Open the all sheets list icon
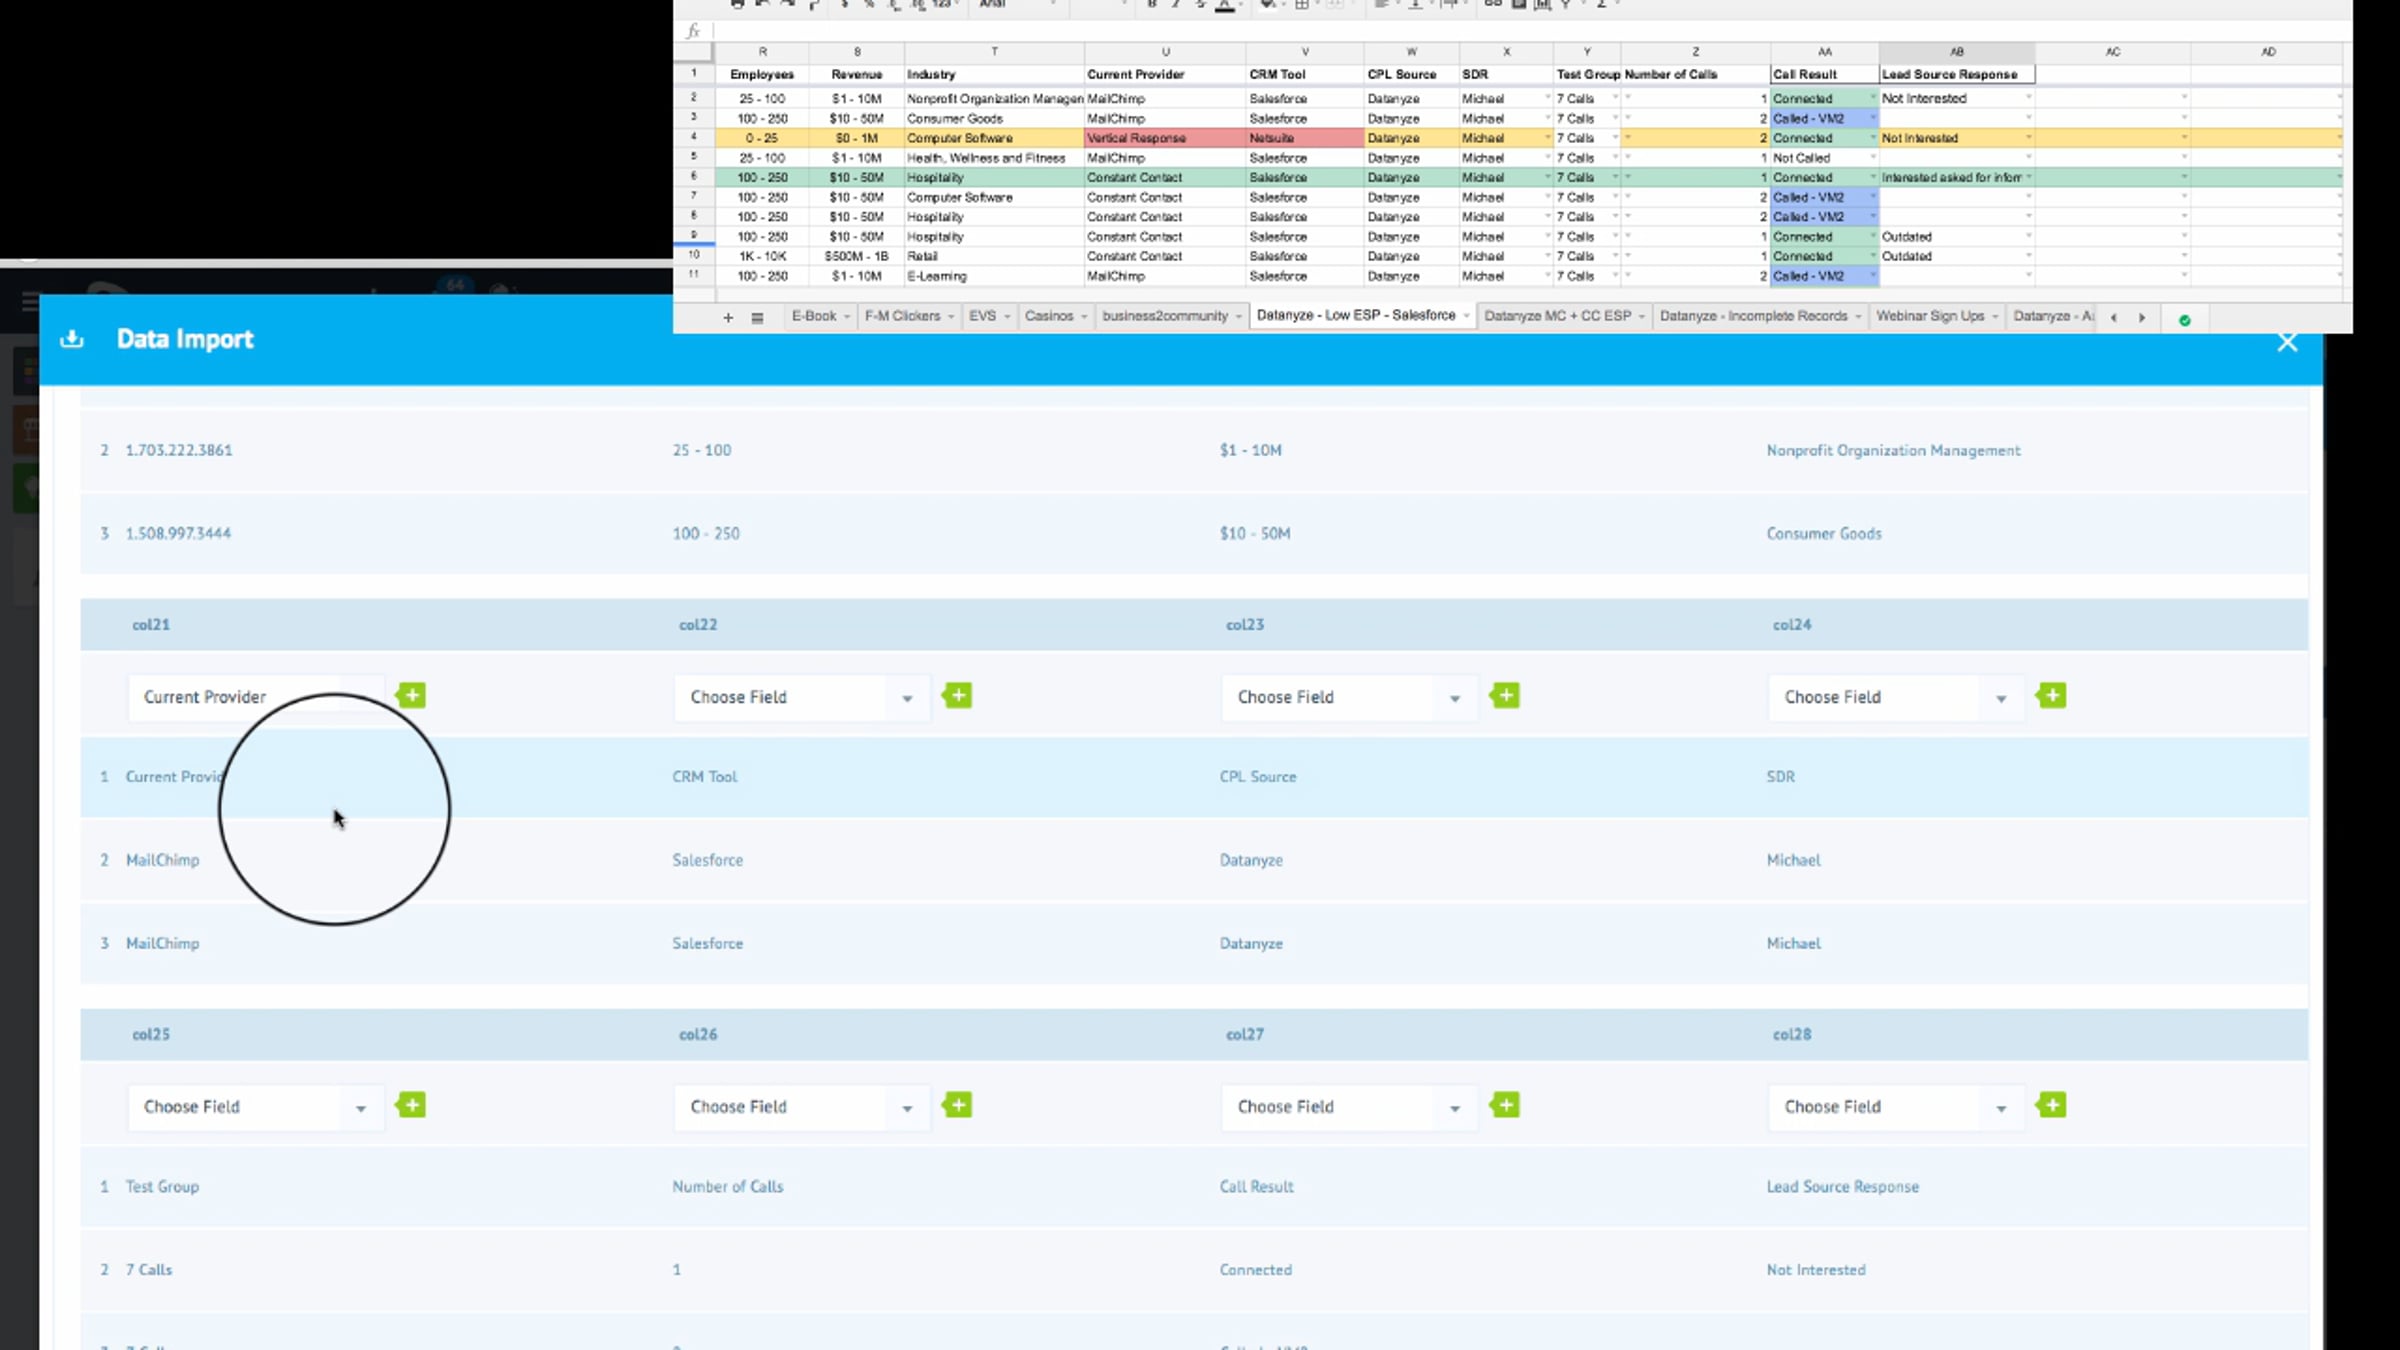 point(757,317)
